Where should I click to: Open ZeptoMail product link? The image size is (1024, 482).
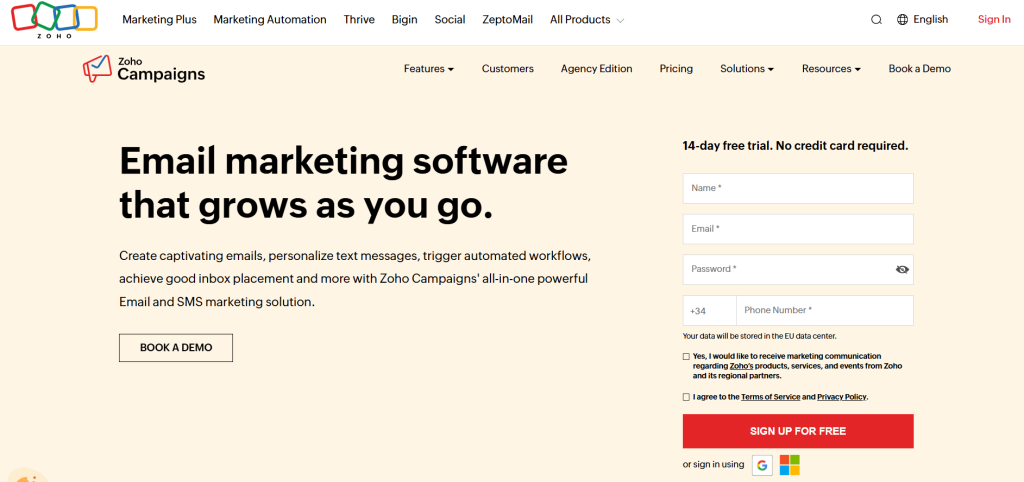[507, 20]
